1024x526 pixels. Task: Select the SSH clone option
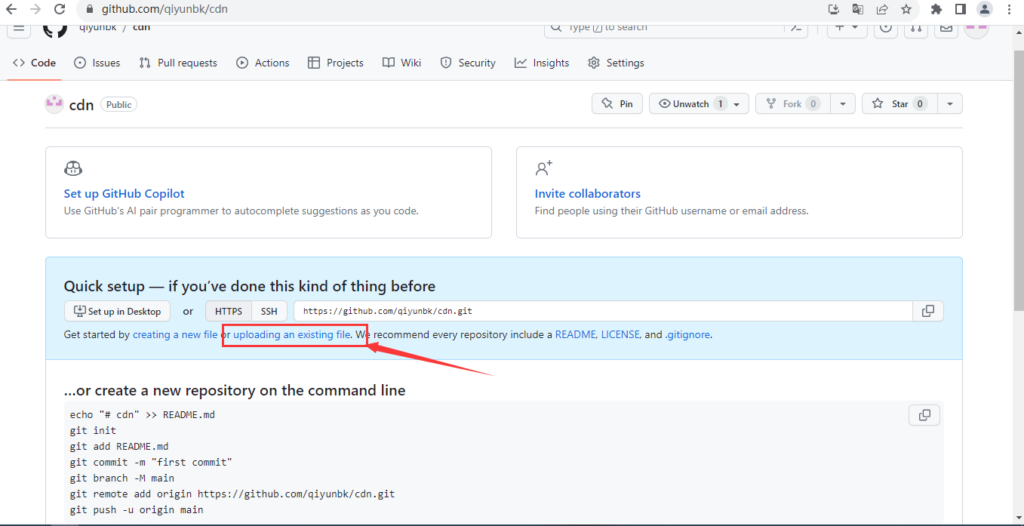(269, 311)
